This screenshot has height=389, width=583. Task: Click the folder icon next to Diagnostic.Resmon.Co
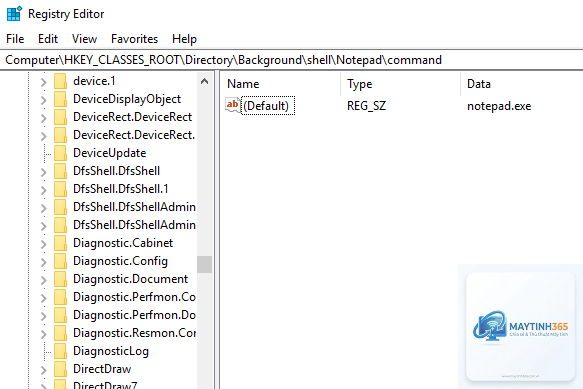60,333
